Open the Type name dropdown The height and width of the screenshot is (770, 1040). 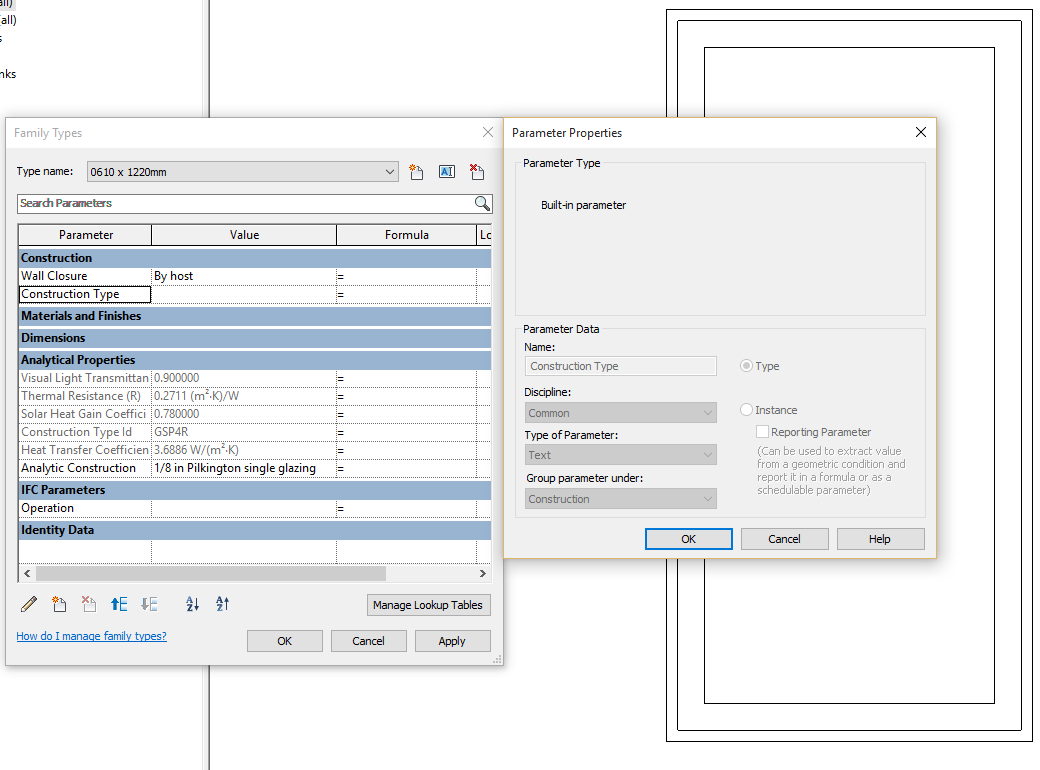[x=391, y=171]
